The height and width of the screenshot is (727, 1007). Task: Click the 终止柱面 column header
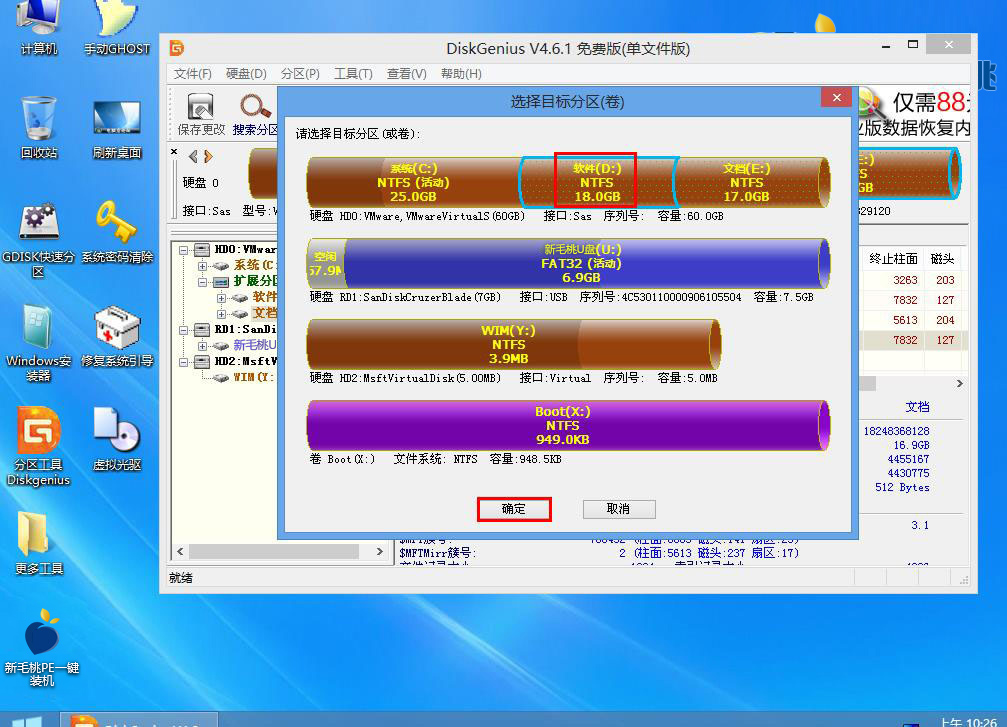click(893, 259)
